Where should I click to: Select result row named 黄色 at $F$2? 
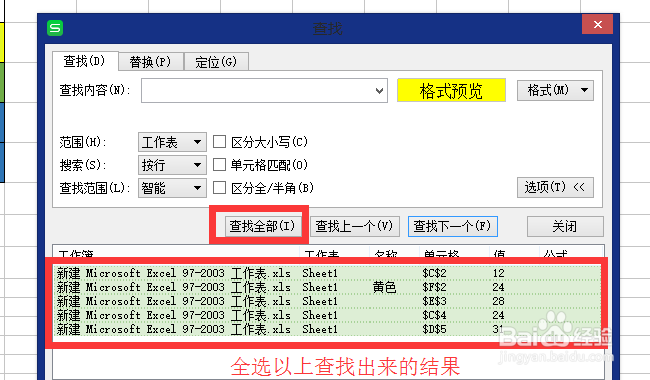point(327,287)
